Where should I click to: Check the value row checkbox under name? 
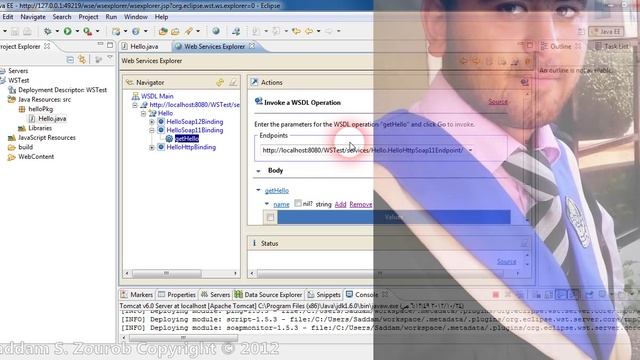(x=270, y=218)
